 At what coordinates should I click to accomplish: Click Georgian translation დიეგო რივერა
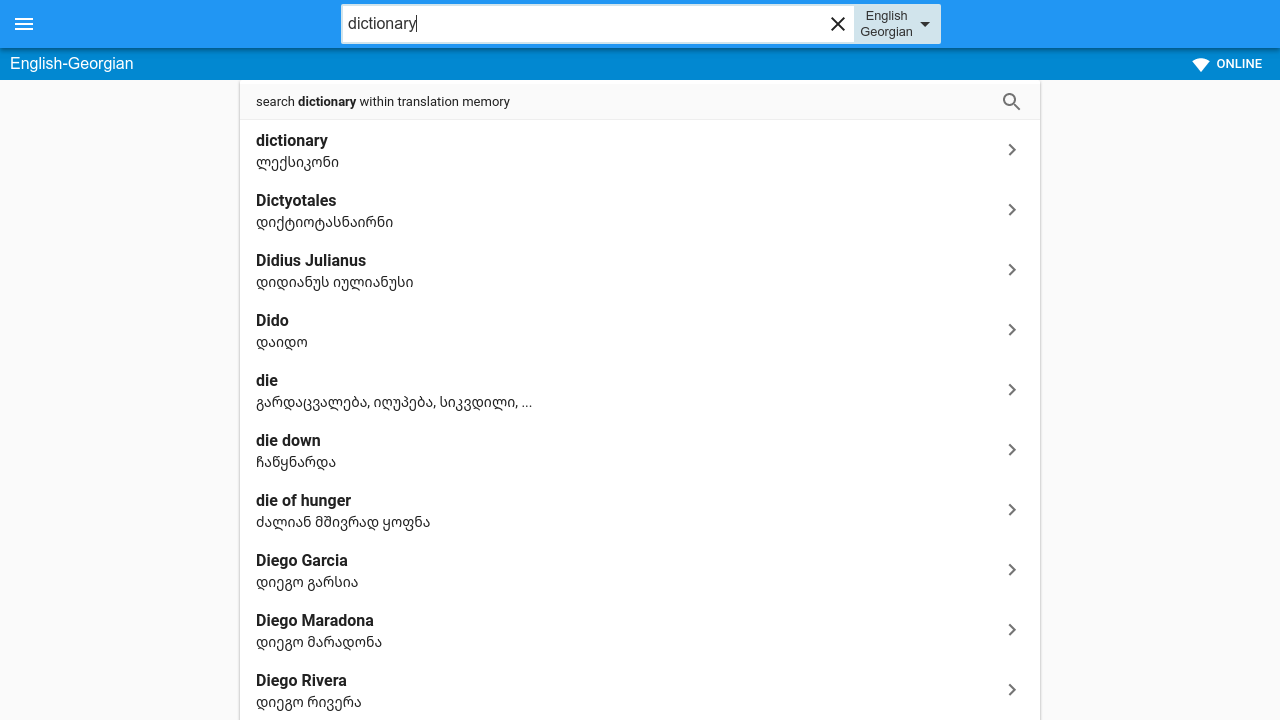click(308, 703)
